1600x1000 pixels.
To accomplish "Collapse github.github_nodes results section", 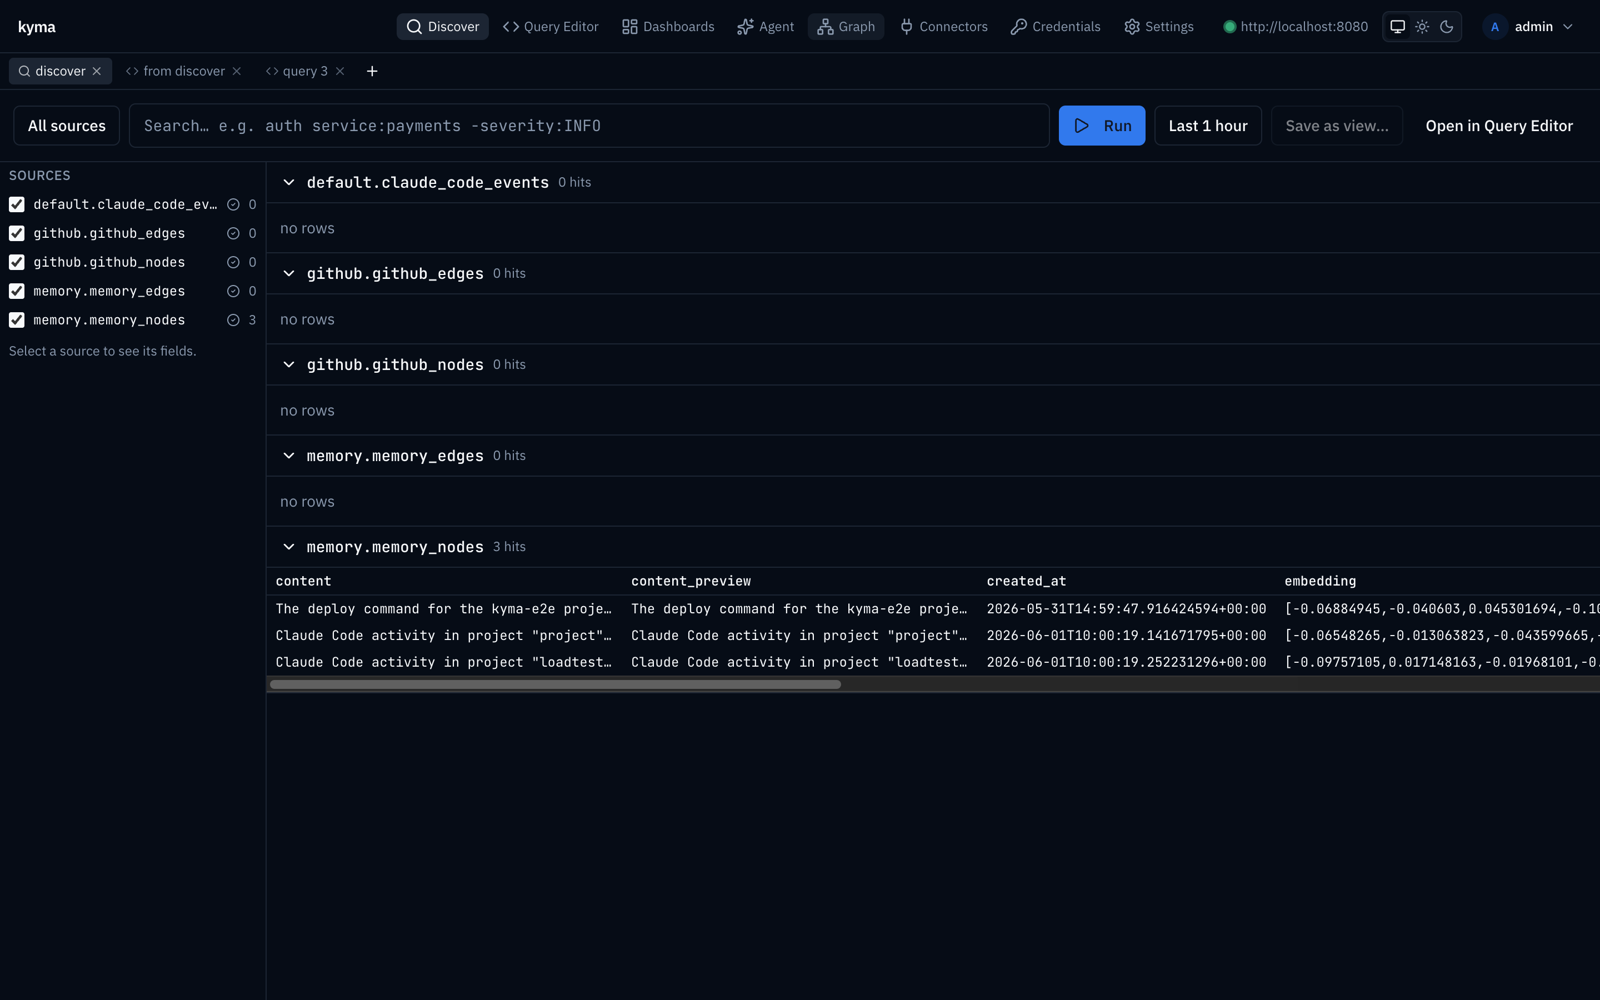I will (289, 365).
